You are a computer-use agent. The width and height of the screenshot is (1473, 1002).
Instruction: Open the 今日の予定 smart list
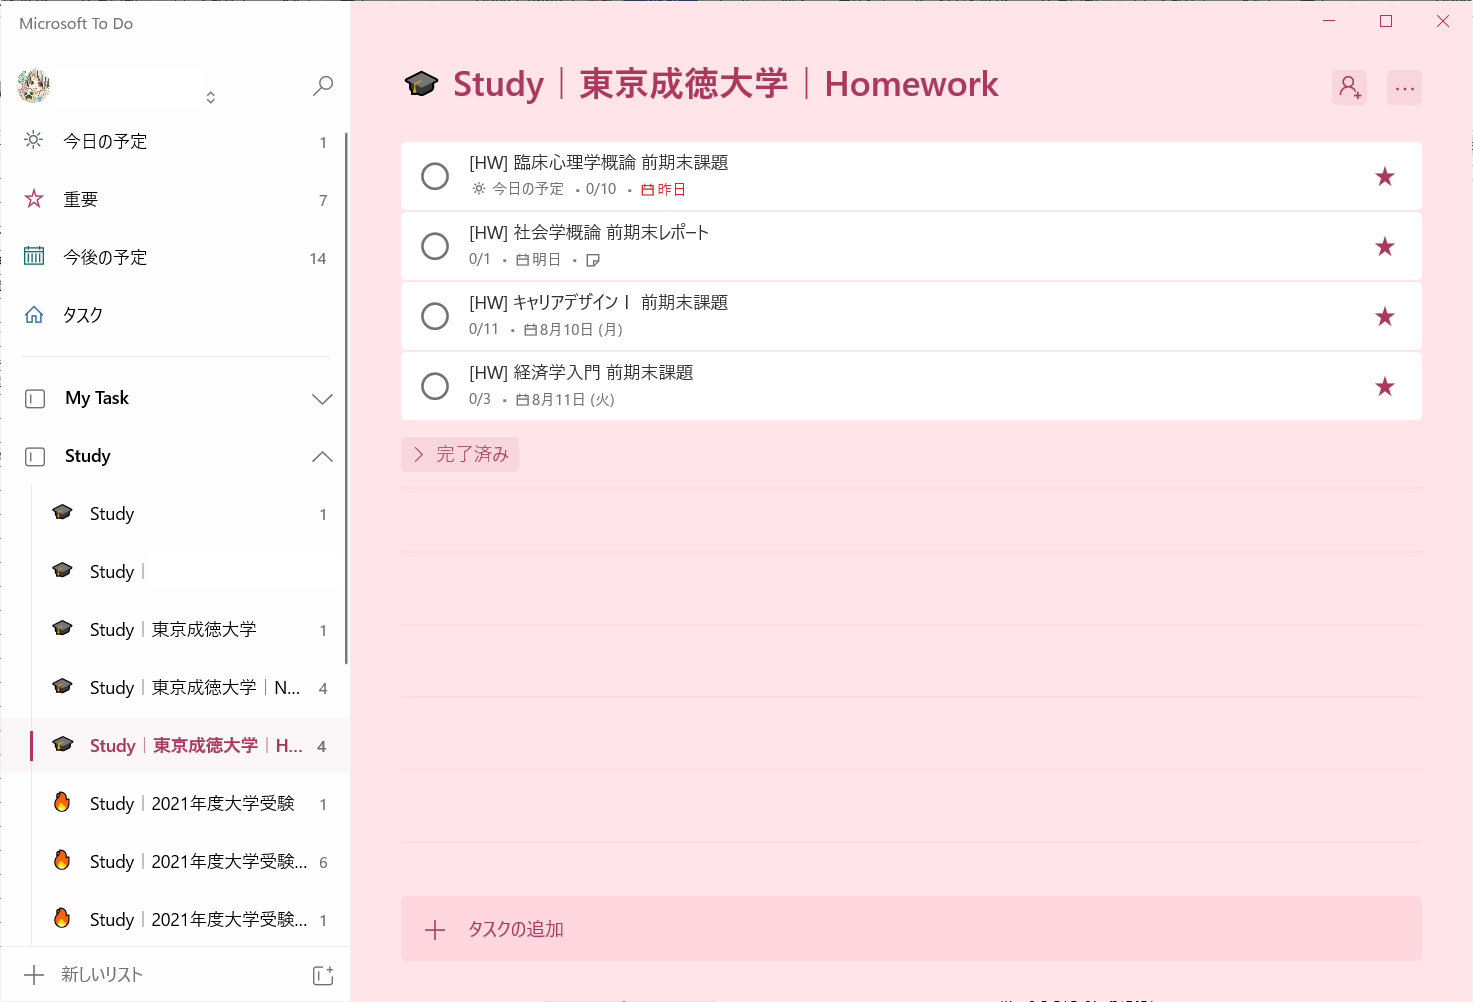105,142
